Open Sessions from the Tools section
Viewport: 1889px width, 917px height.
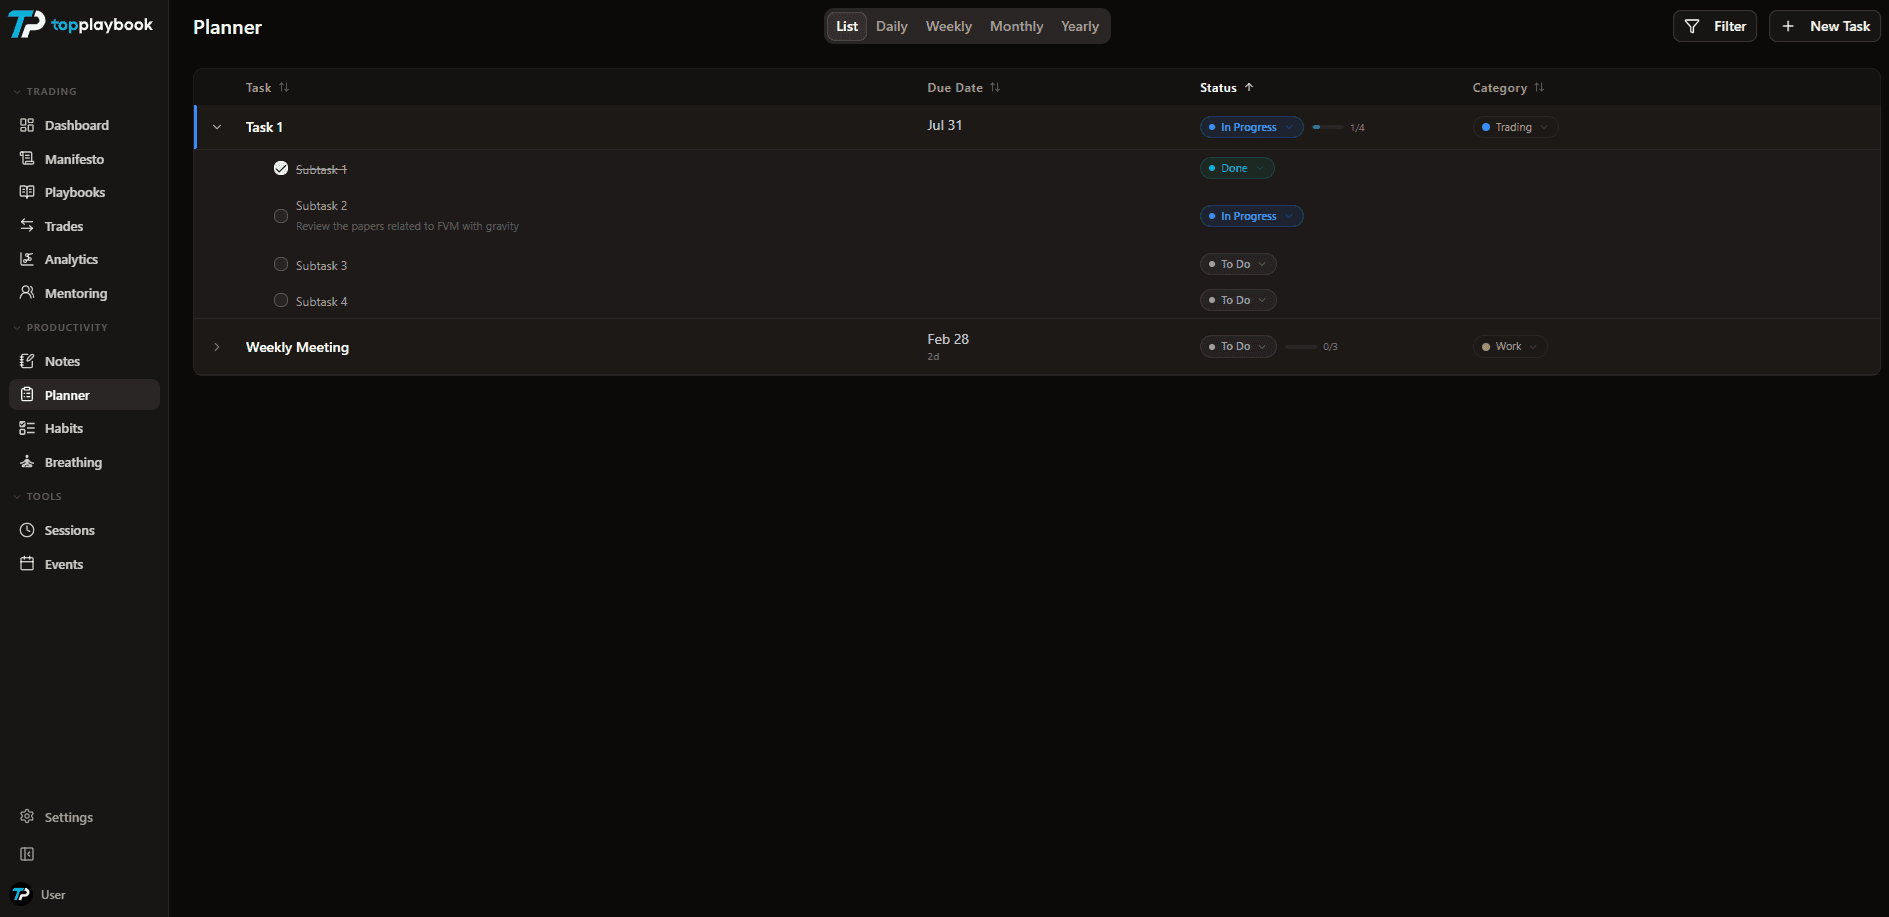(x=28, y=530)
